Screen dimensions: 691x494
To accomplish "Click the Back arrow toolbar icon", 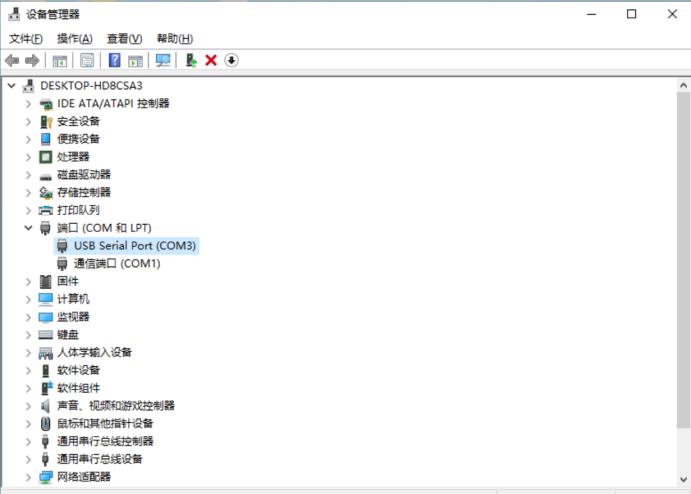I will (x=12, y=60).
